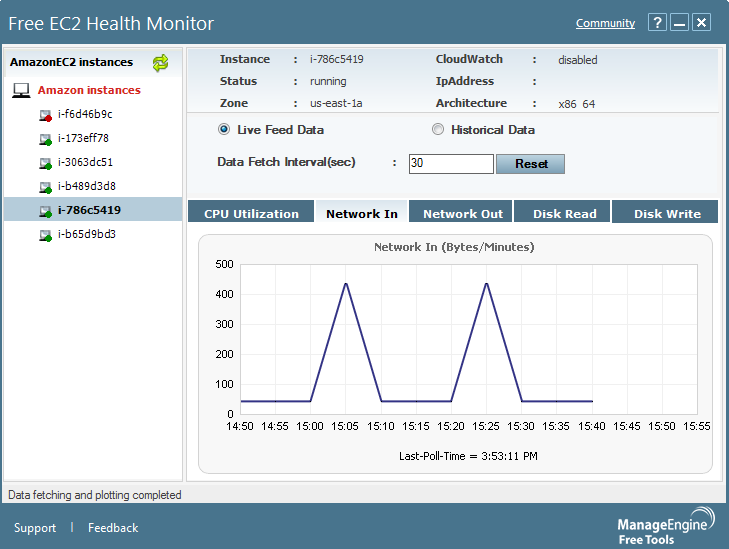This screenshot has height=549, width=729.
Task: Click the status icon of i-b489d3d8
Action: pos(45,187)
